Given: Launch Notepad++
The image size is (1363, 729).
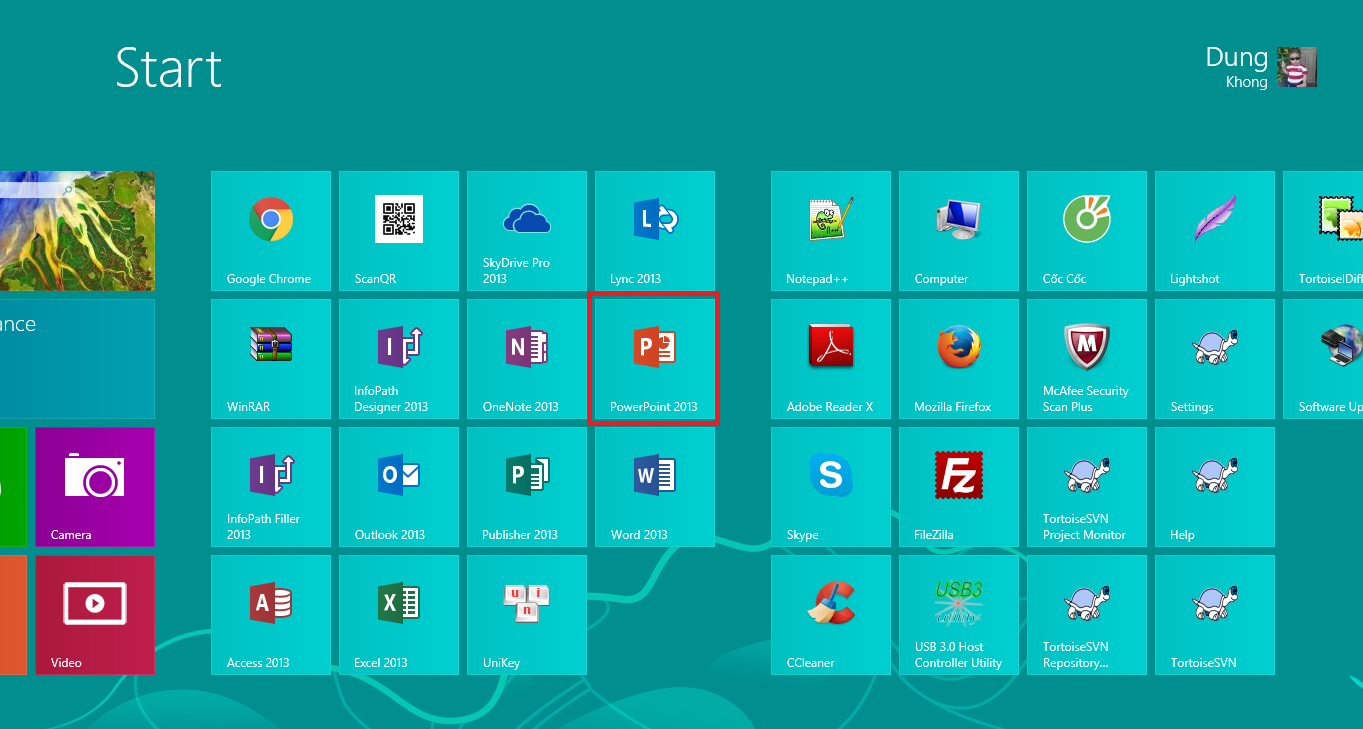Looking at the screenshot, I should 831,231.
